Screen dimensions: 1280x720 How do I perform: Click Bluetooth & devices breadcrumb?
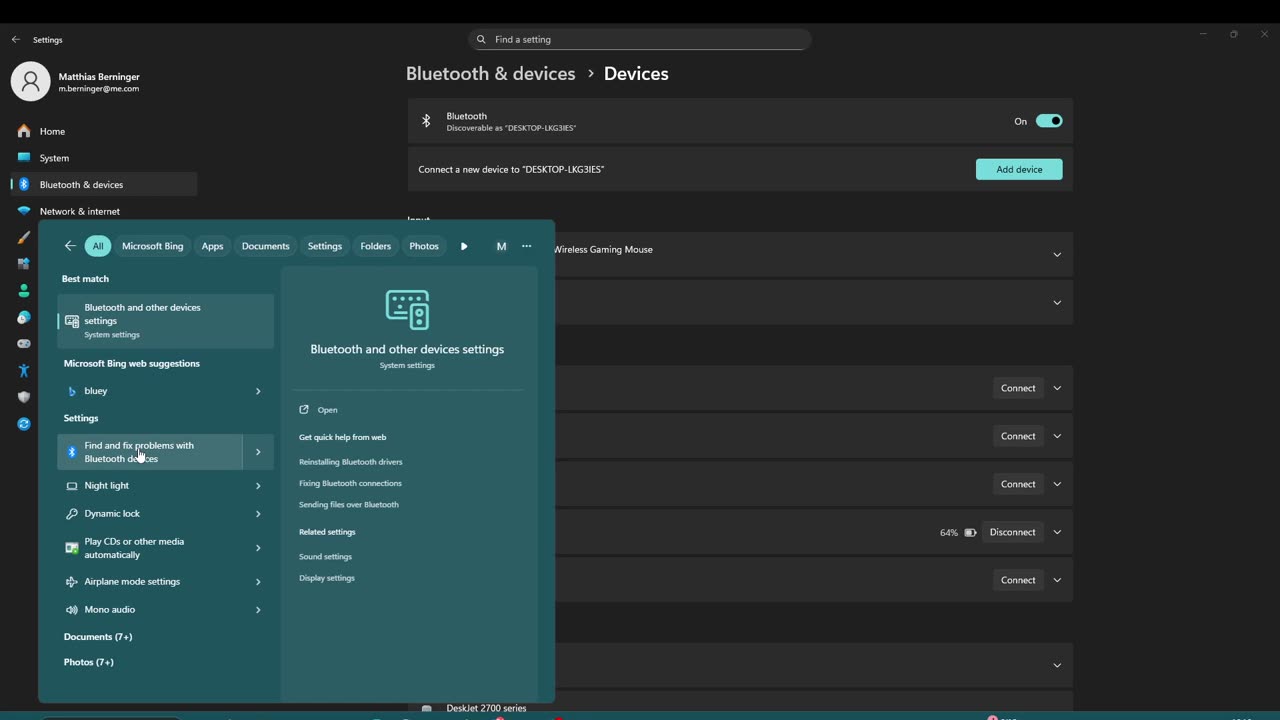point(491,74)
